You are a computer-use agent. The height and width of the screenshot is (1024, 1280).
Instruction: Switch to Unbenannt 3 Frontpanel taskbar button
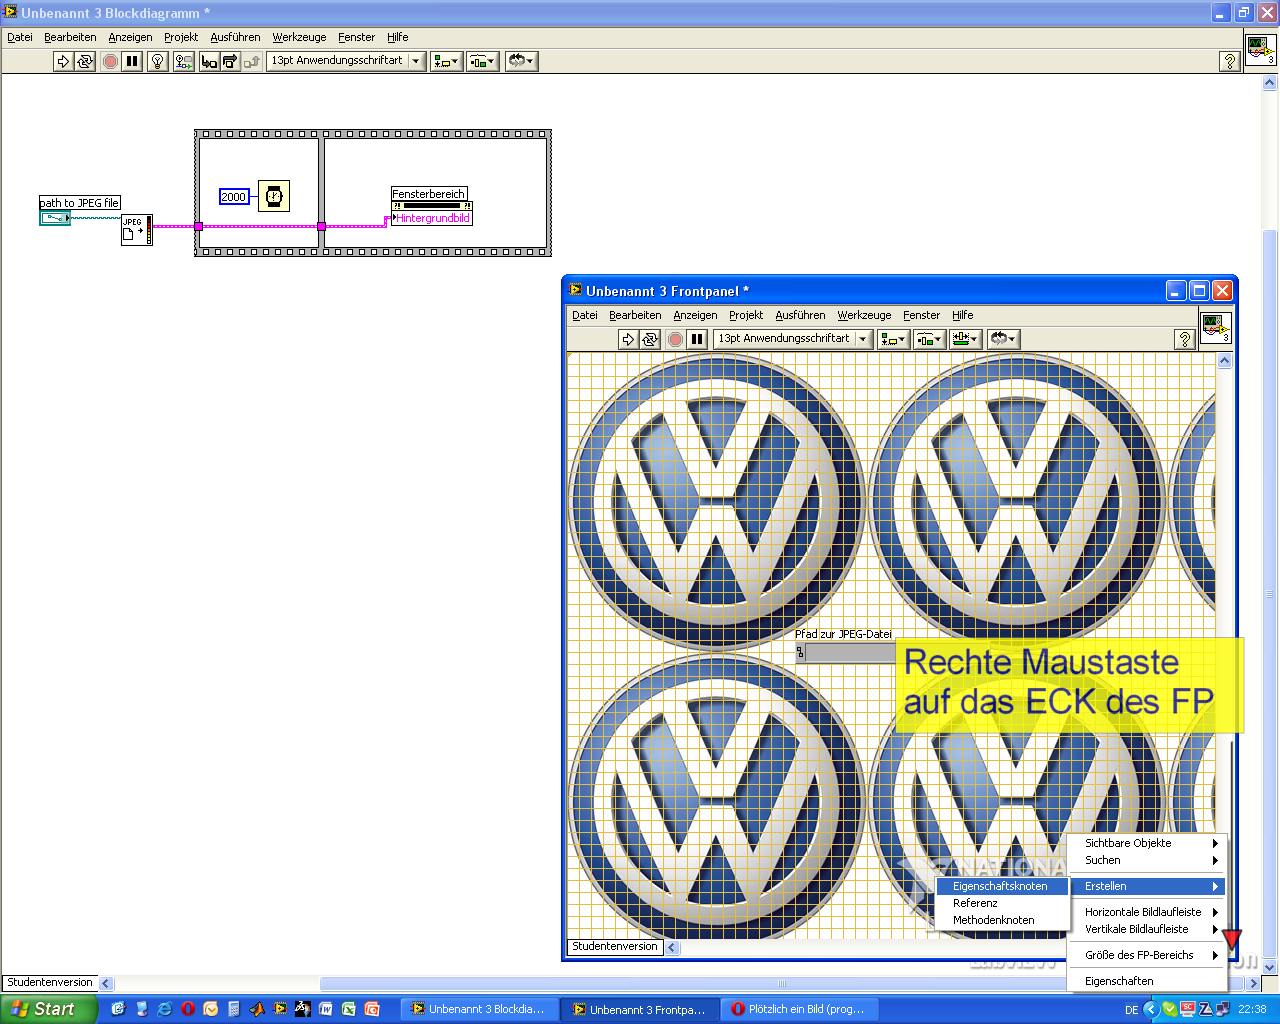640,1009
